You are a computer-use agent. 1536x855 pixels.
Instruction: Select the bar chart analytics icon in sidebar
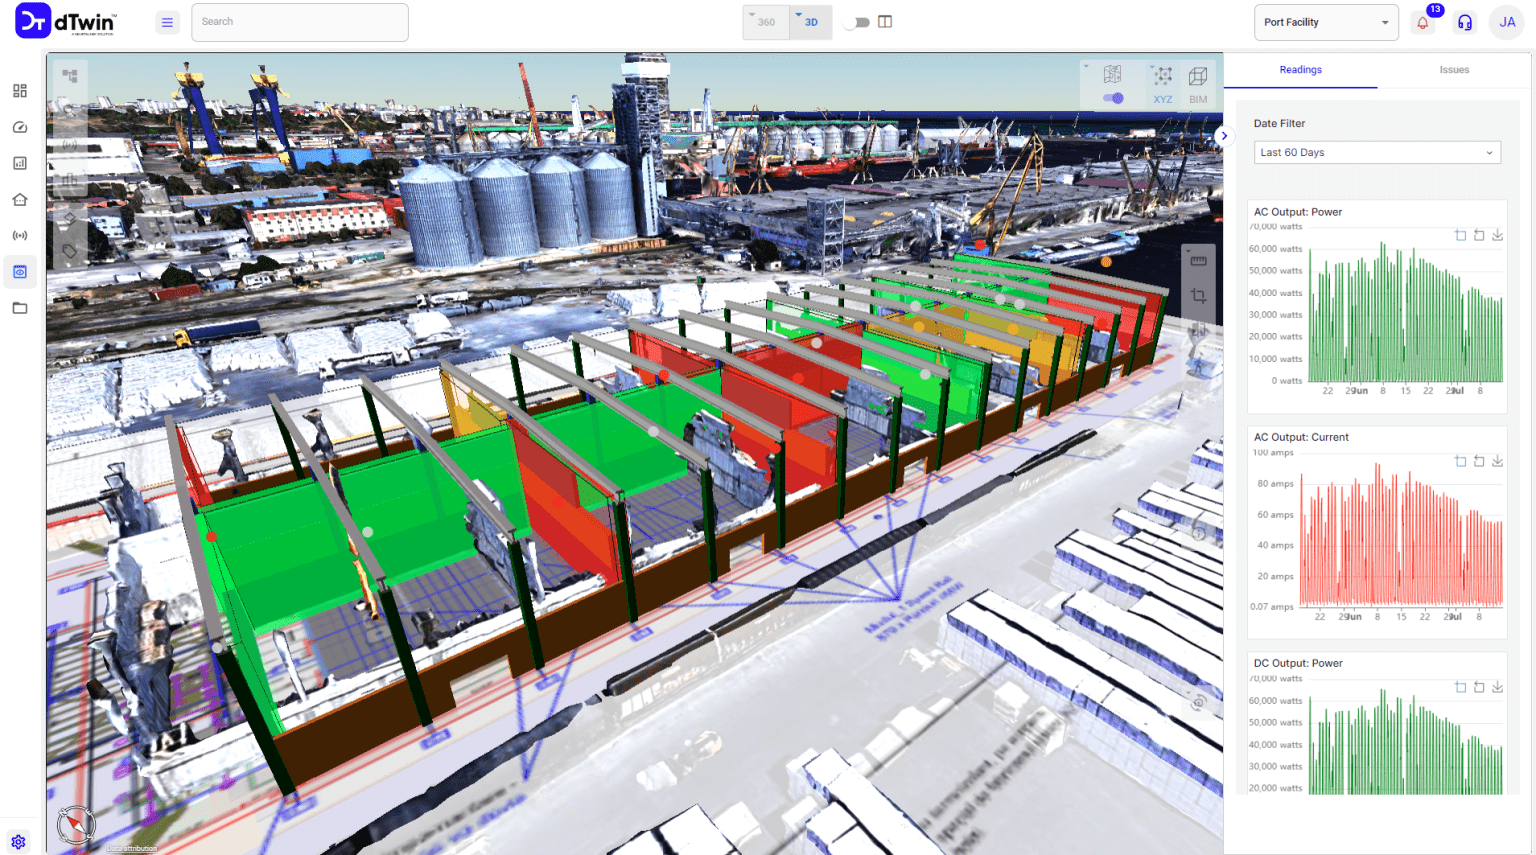point(19,162)
